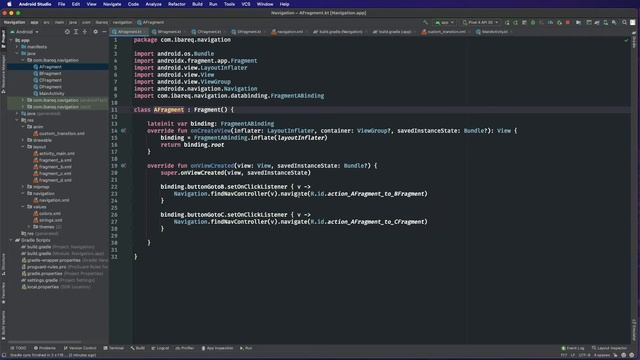This screenshot has width=640, height=360.
Task: Click the gutter override icon next to onCreateView
Action: [x=123, y=131]
